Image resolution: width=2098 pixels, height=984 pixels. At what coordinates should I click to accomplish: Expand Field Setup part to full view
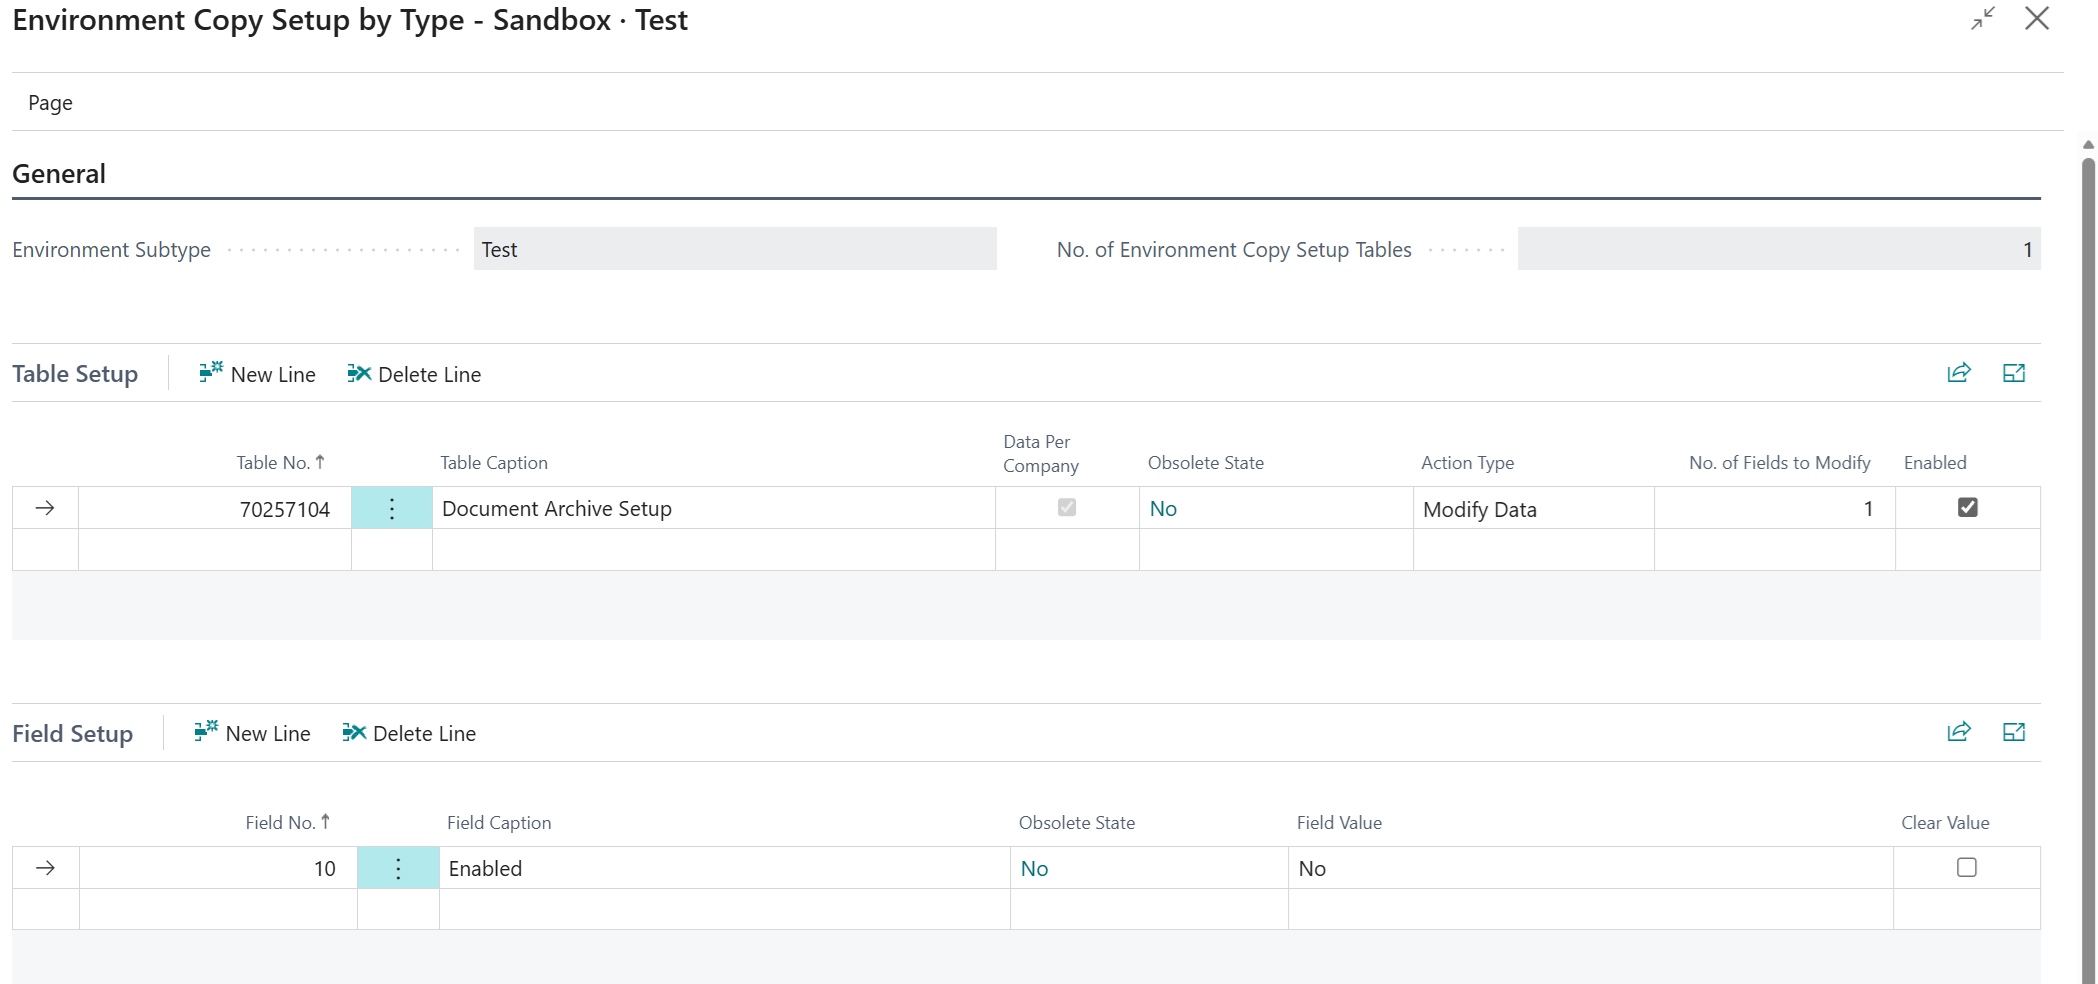(2013, 732)
